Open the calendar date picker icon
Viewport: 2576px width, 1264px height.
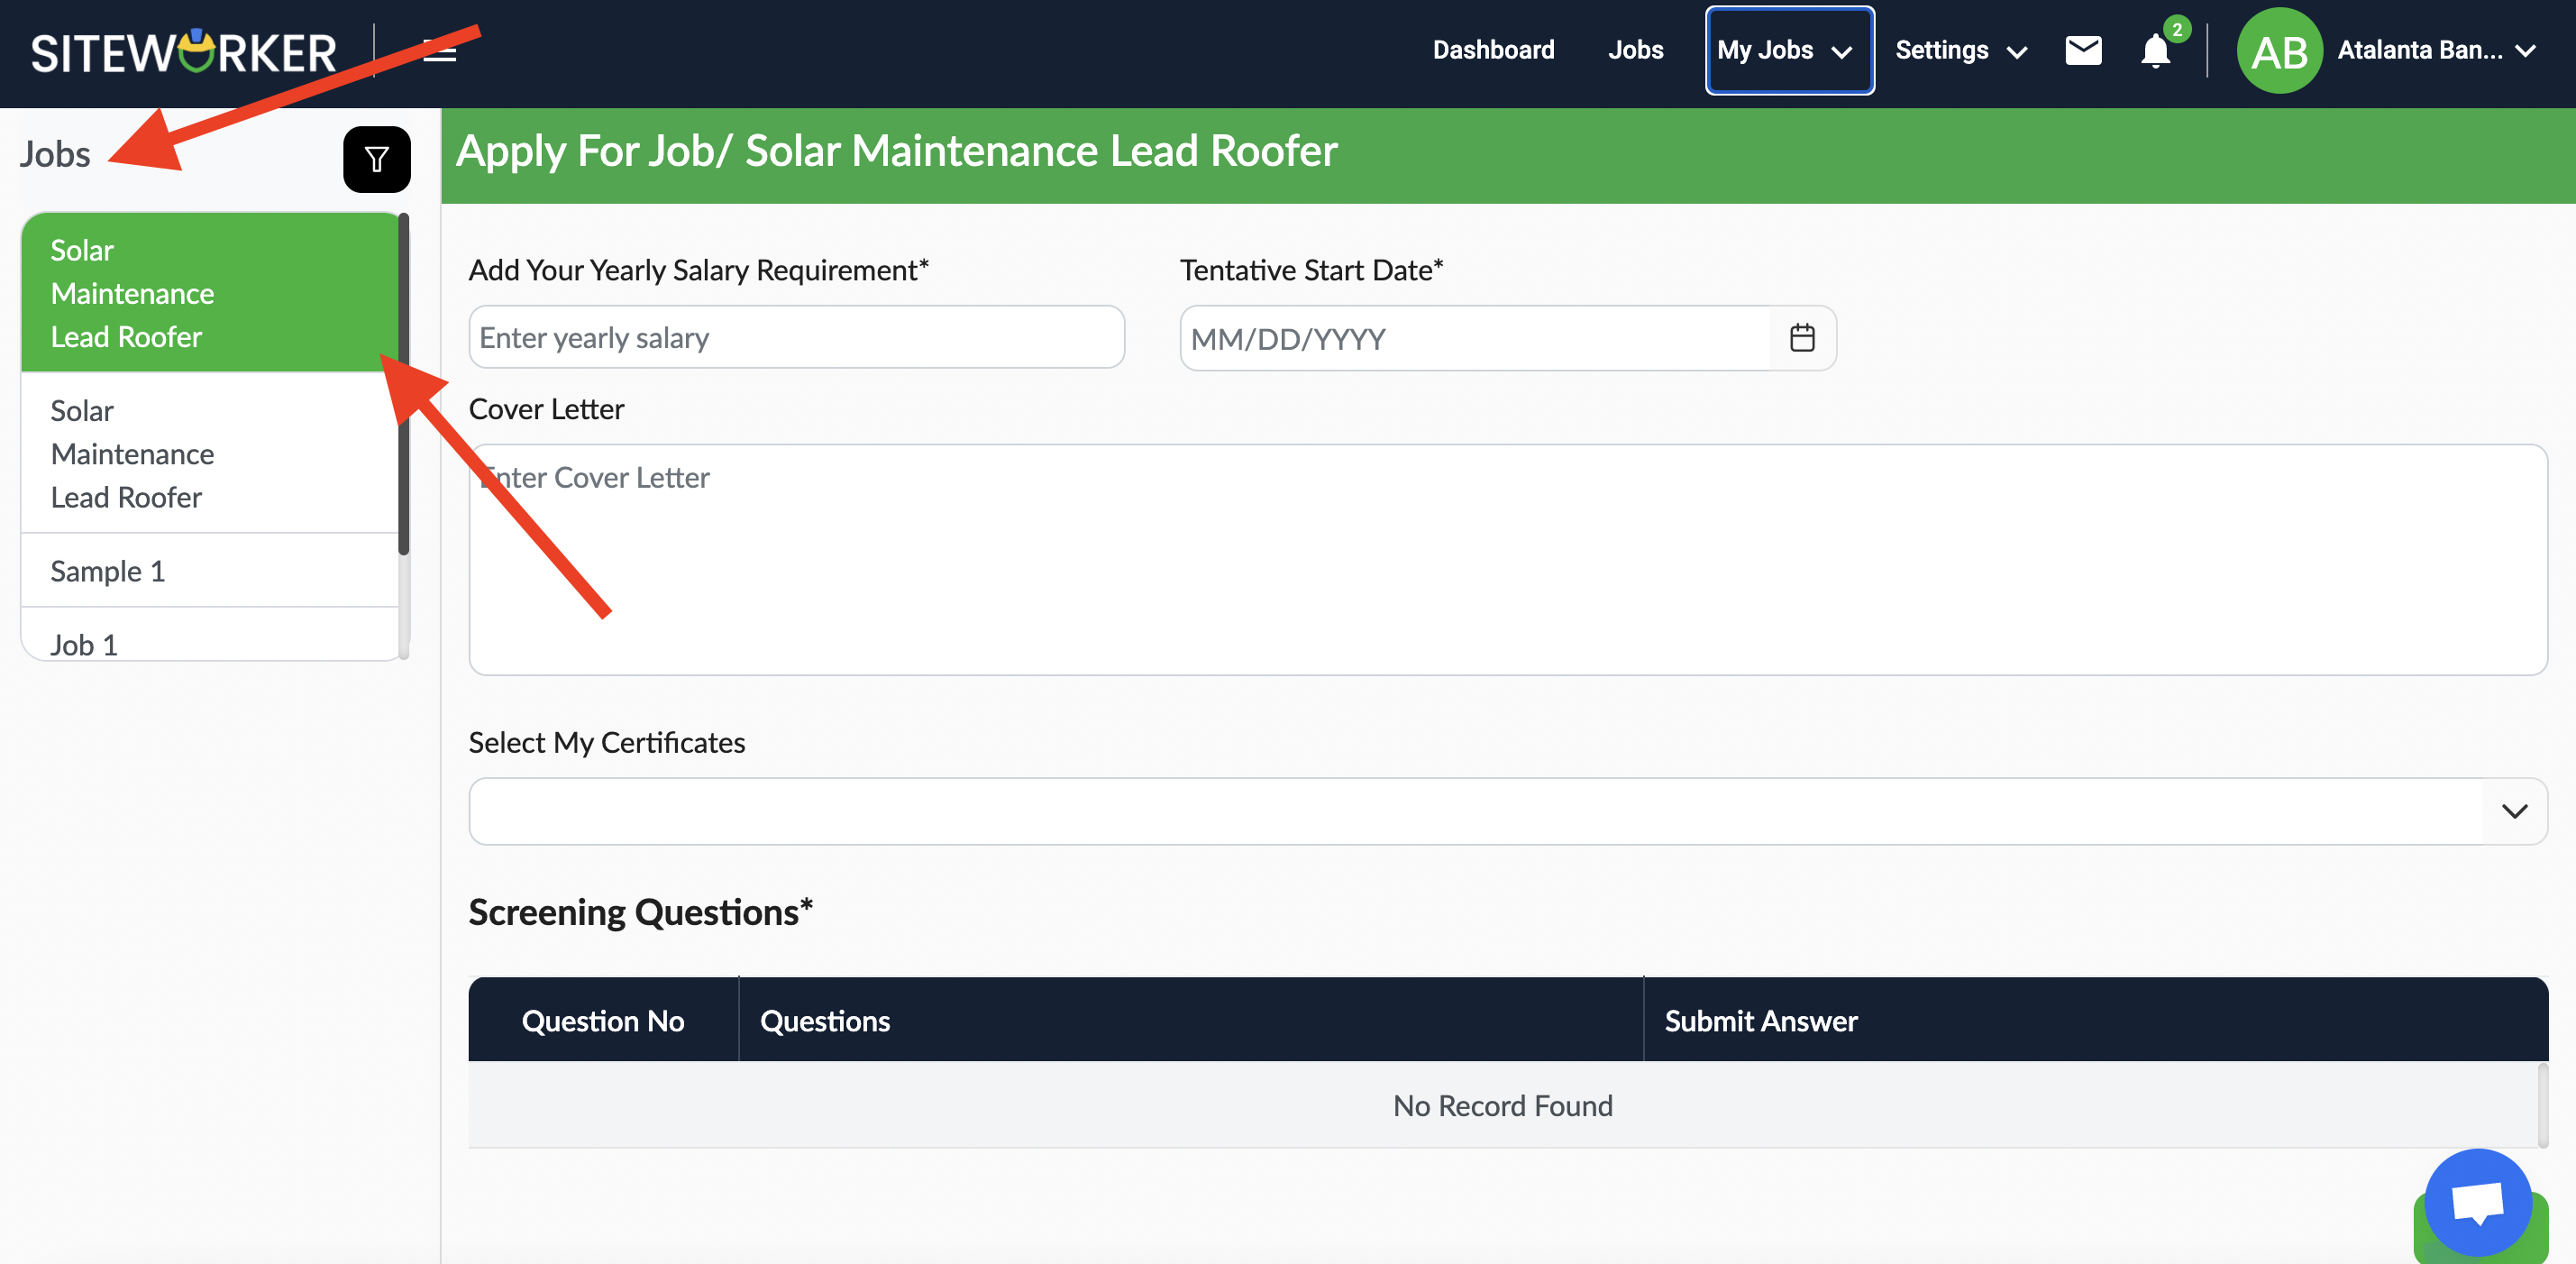(x=1802, y=338)
